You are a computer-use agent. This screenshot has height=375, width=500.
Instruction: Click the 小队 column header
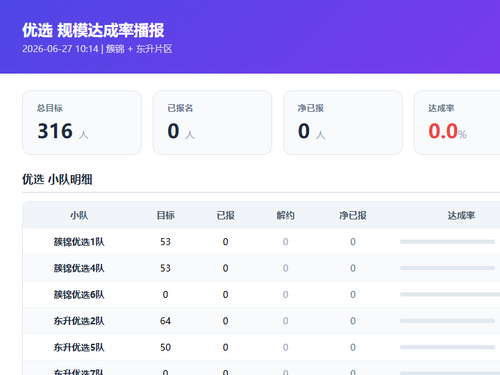tap(79, 215)
